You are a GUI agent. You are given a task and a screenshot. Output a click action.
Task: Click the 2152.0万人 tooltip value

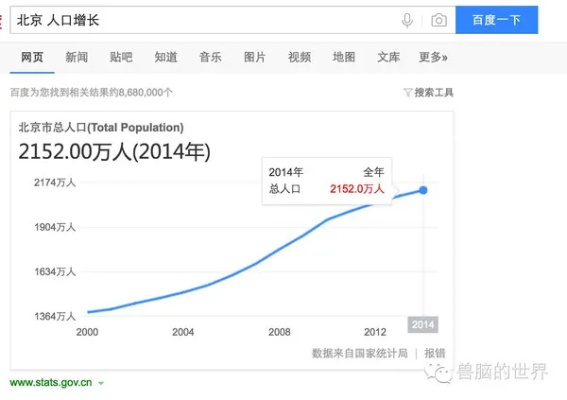[357, 189]
